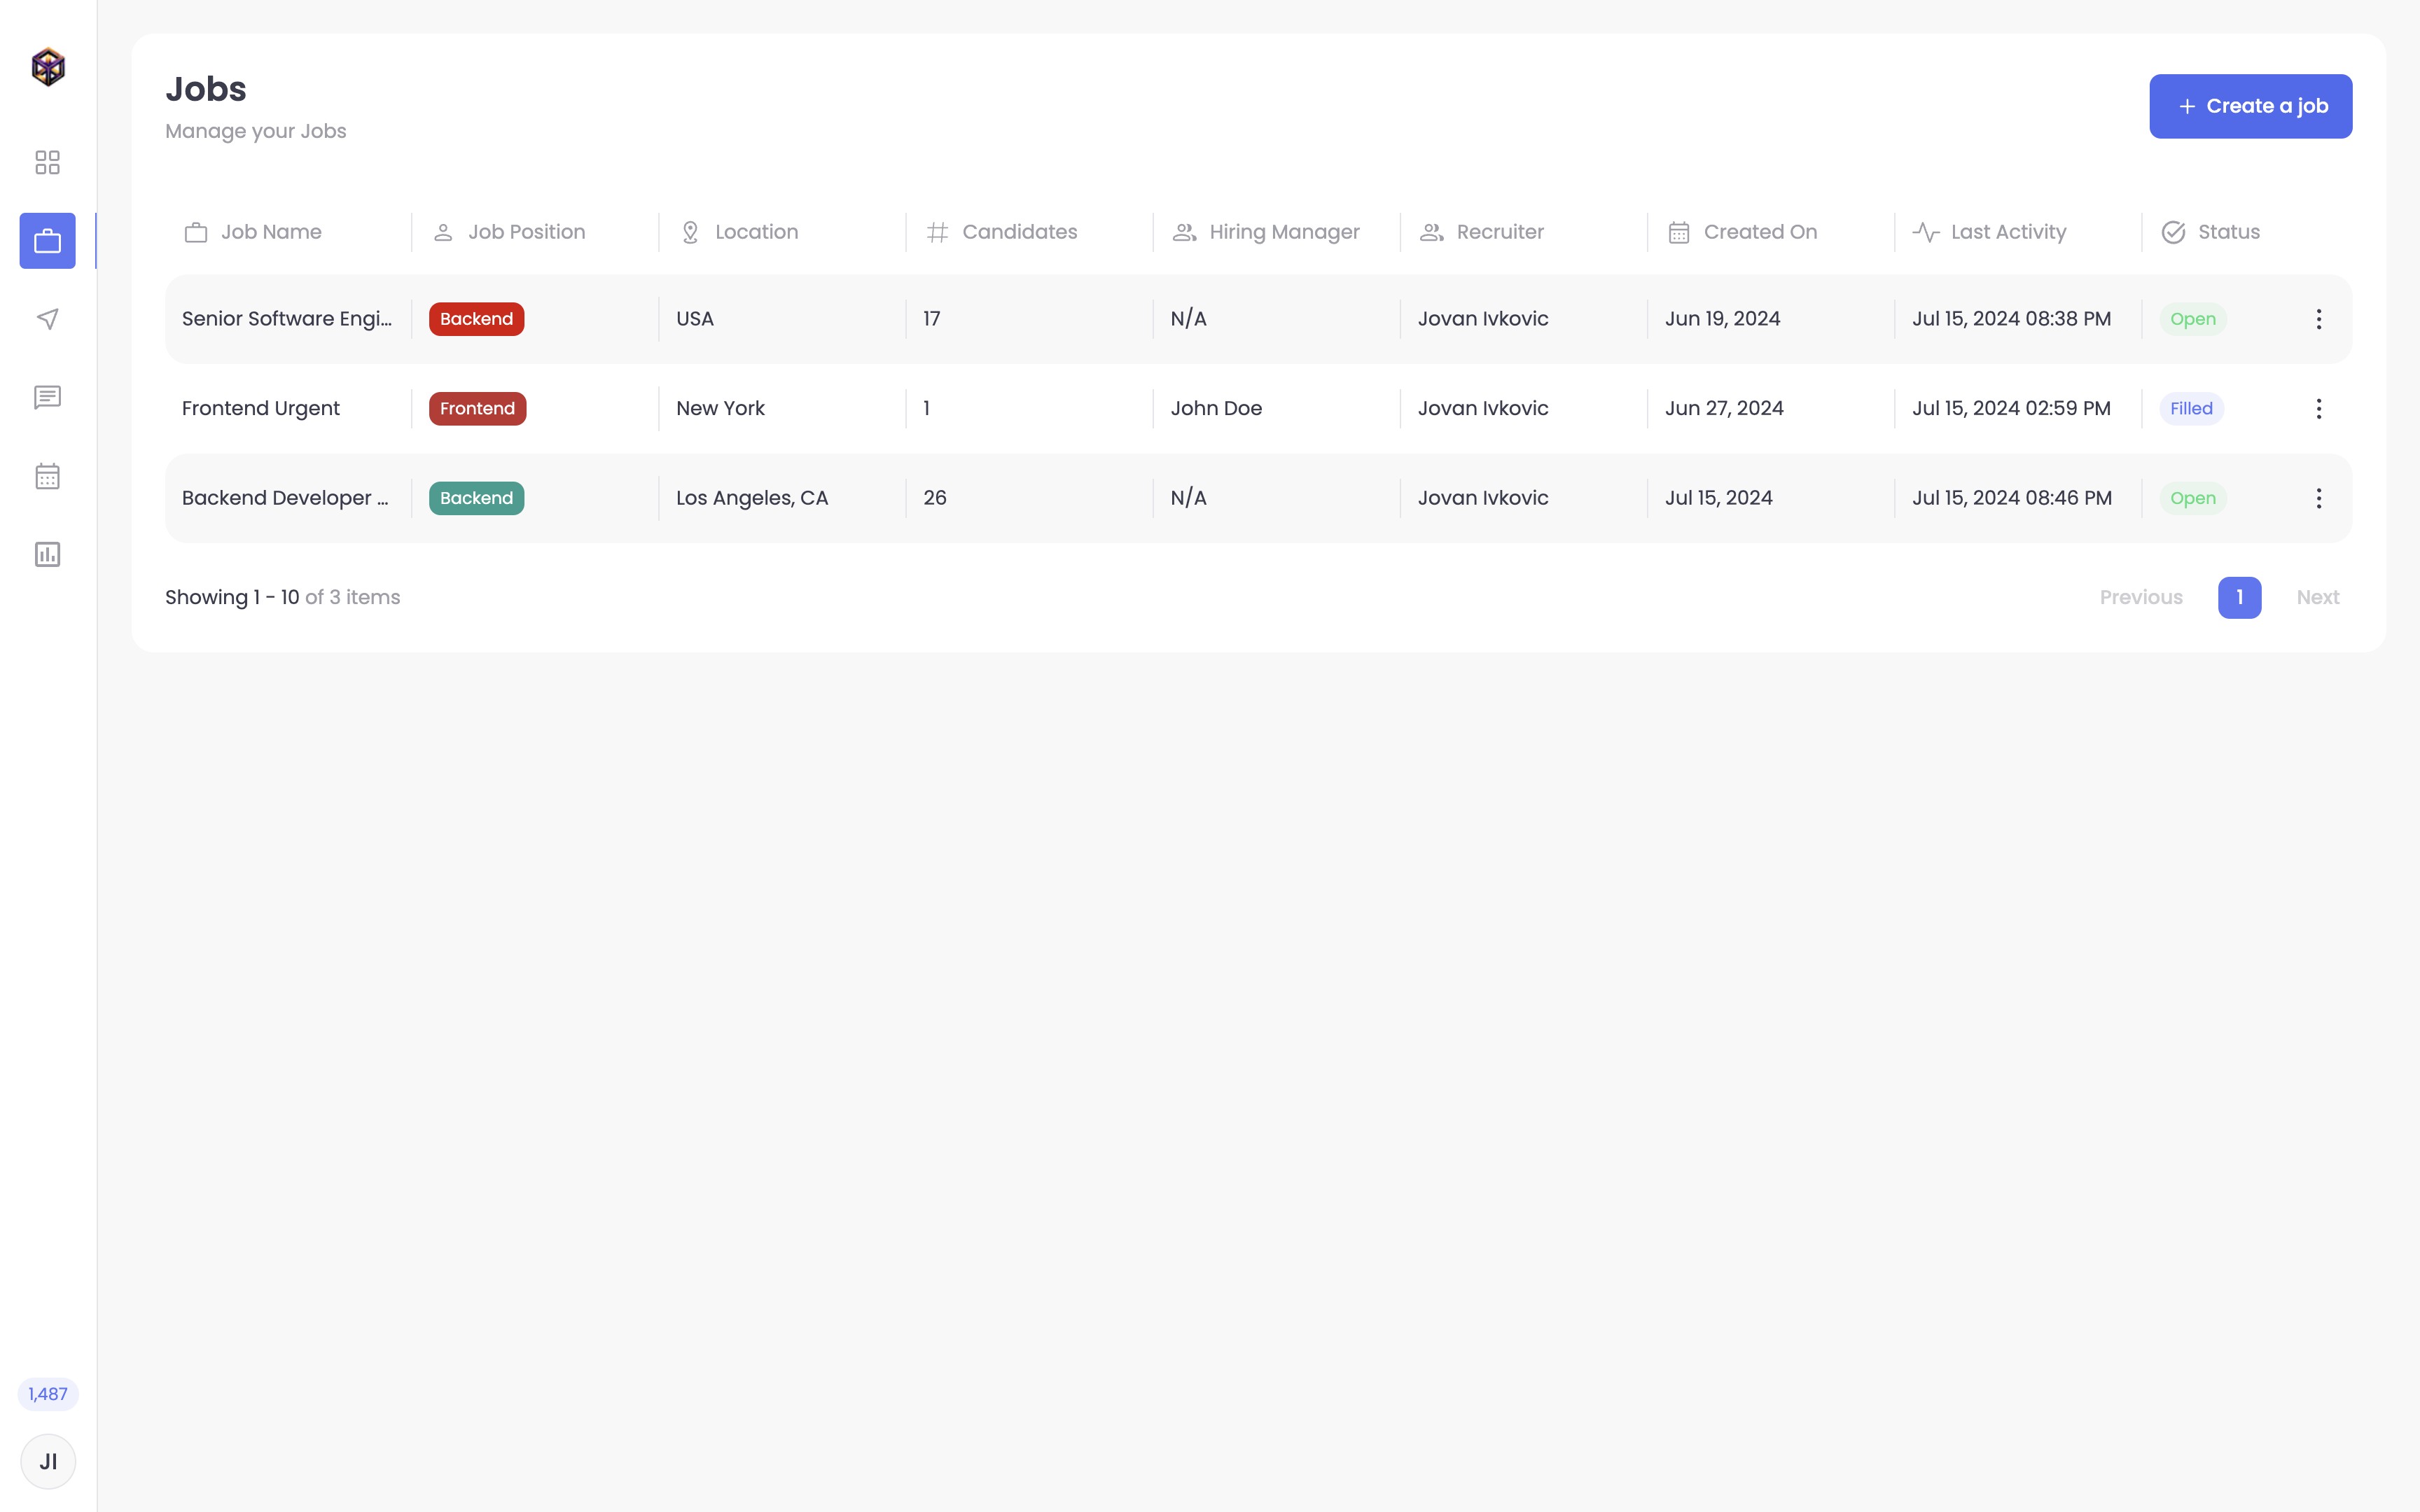The image size is (2420, 1512).
Task: Open three-dot menu for Backend Developer row
Action: (x=2318, y=498)
